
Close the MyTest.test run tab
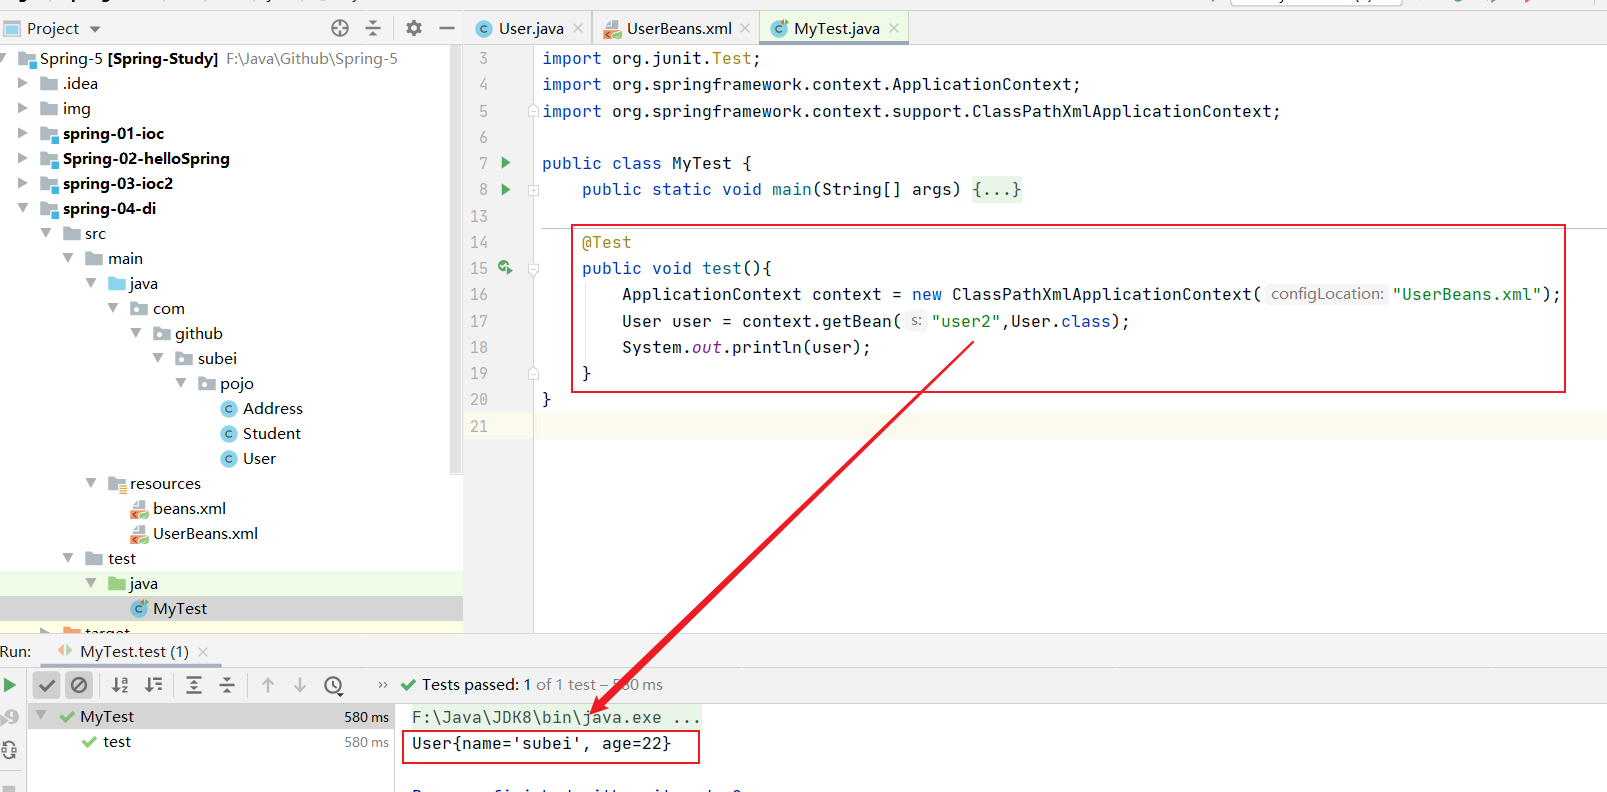coord(203,652)
